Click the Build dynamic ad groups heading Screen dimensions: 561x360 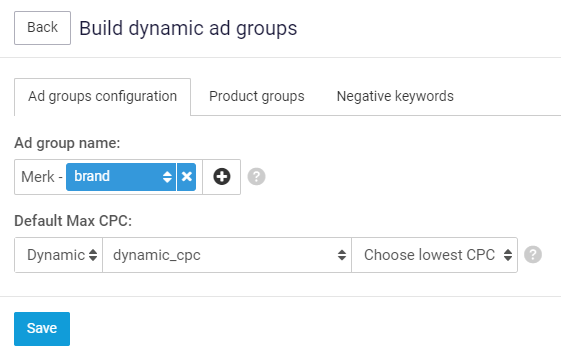(x=188, y=29)
